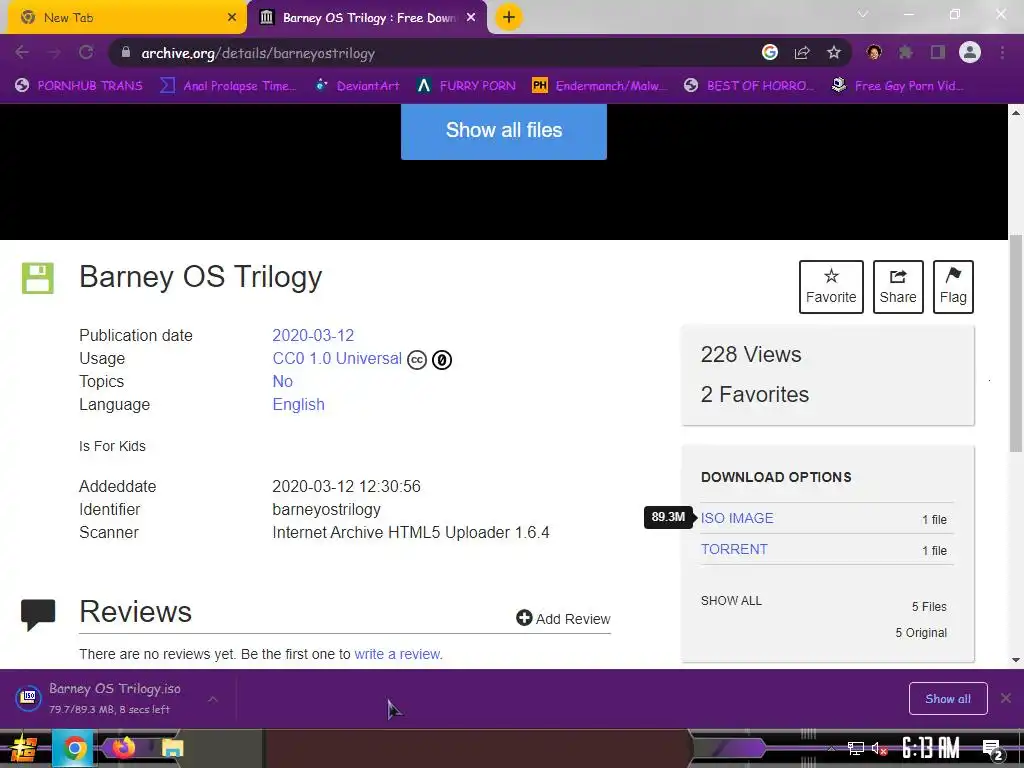Click the scrollbar up arrow
Screen dimensions: 1024x768
(x=1016, y=112)
